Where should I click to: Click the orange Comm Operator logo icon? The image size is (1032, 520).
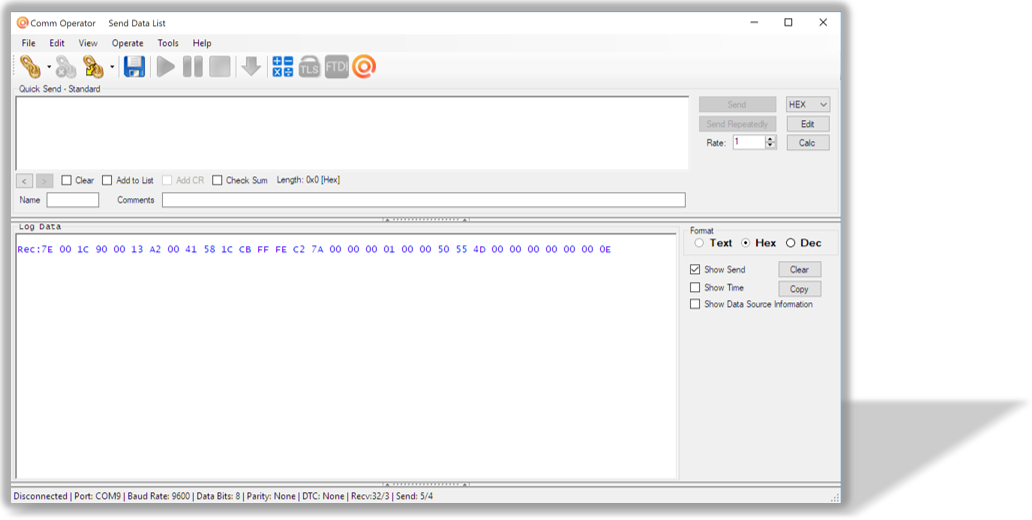point(364,66)
